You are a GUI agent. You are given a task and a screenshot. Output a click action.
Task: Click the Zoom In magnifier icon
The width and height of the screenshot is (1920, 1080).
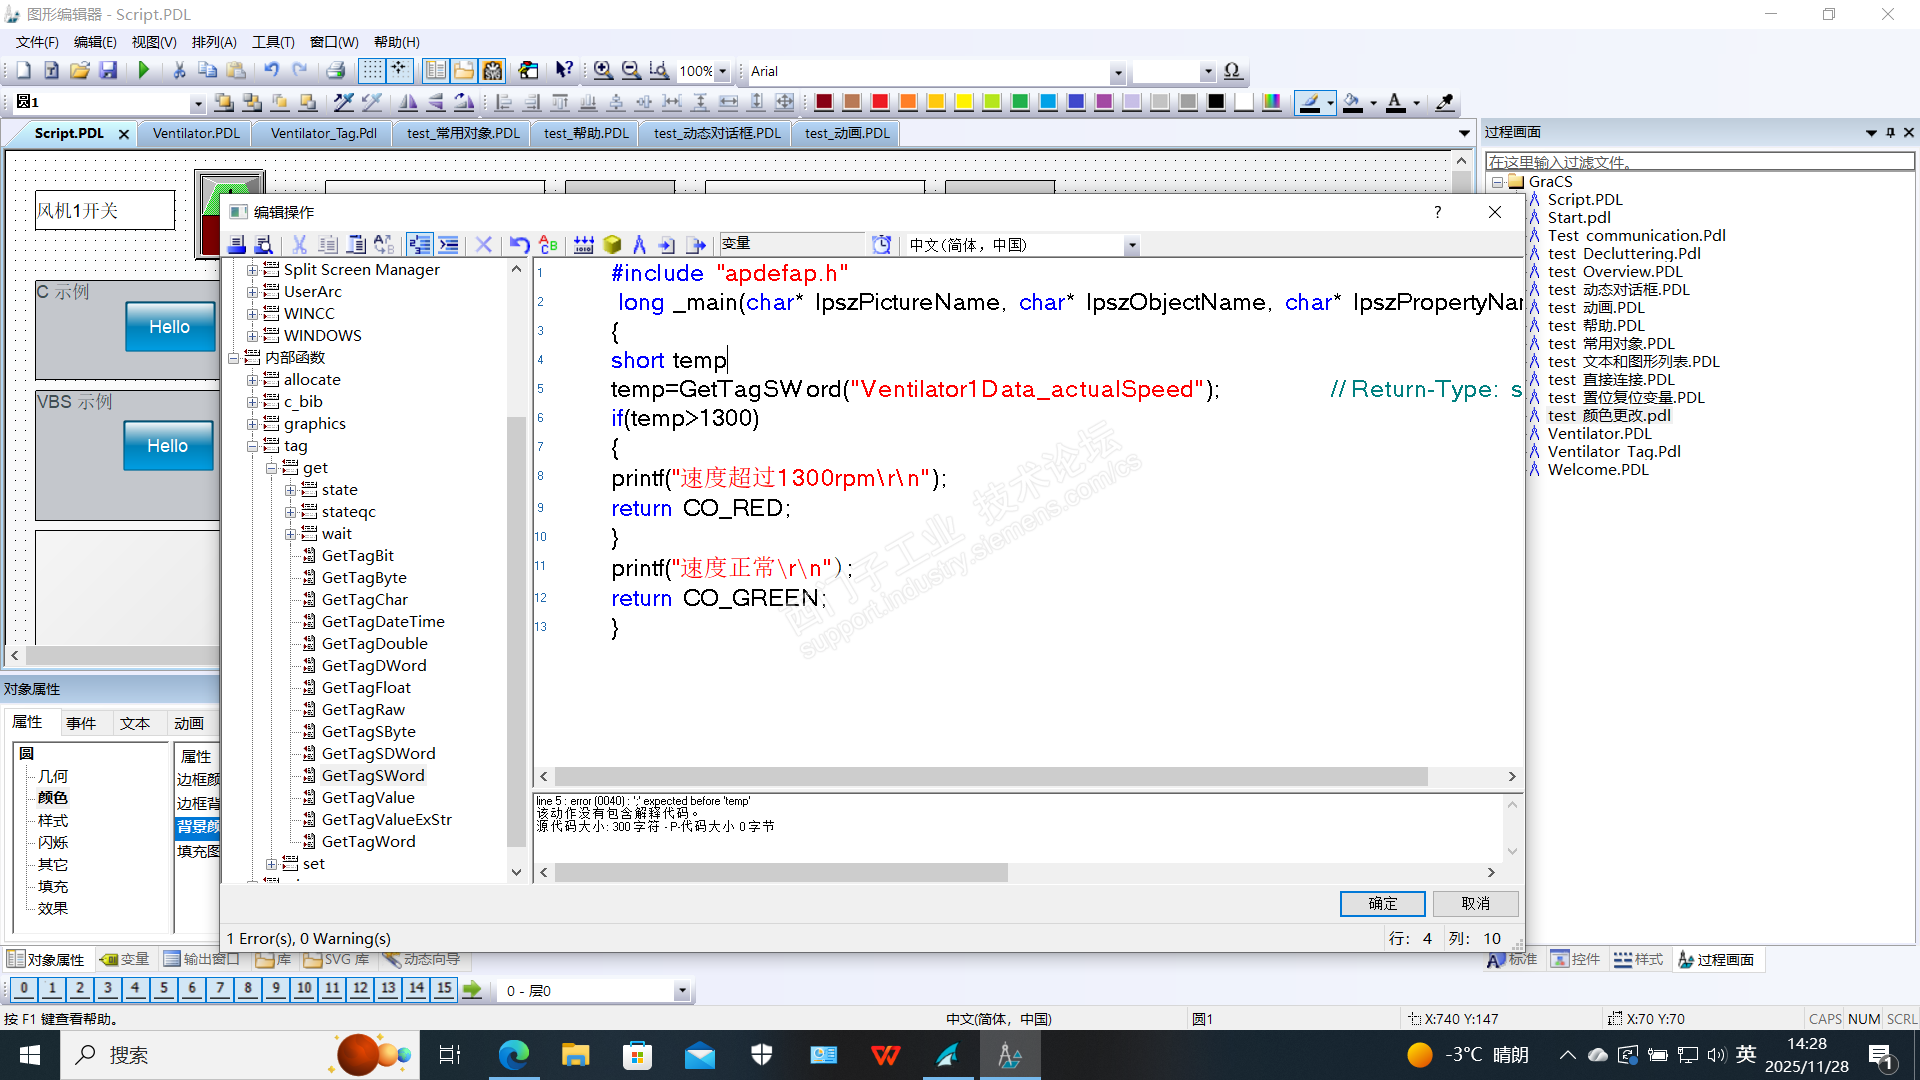603,70
